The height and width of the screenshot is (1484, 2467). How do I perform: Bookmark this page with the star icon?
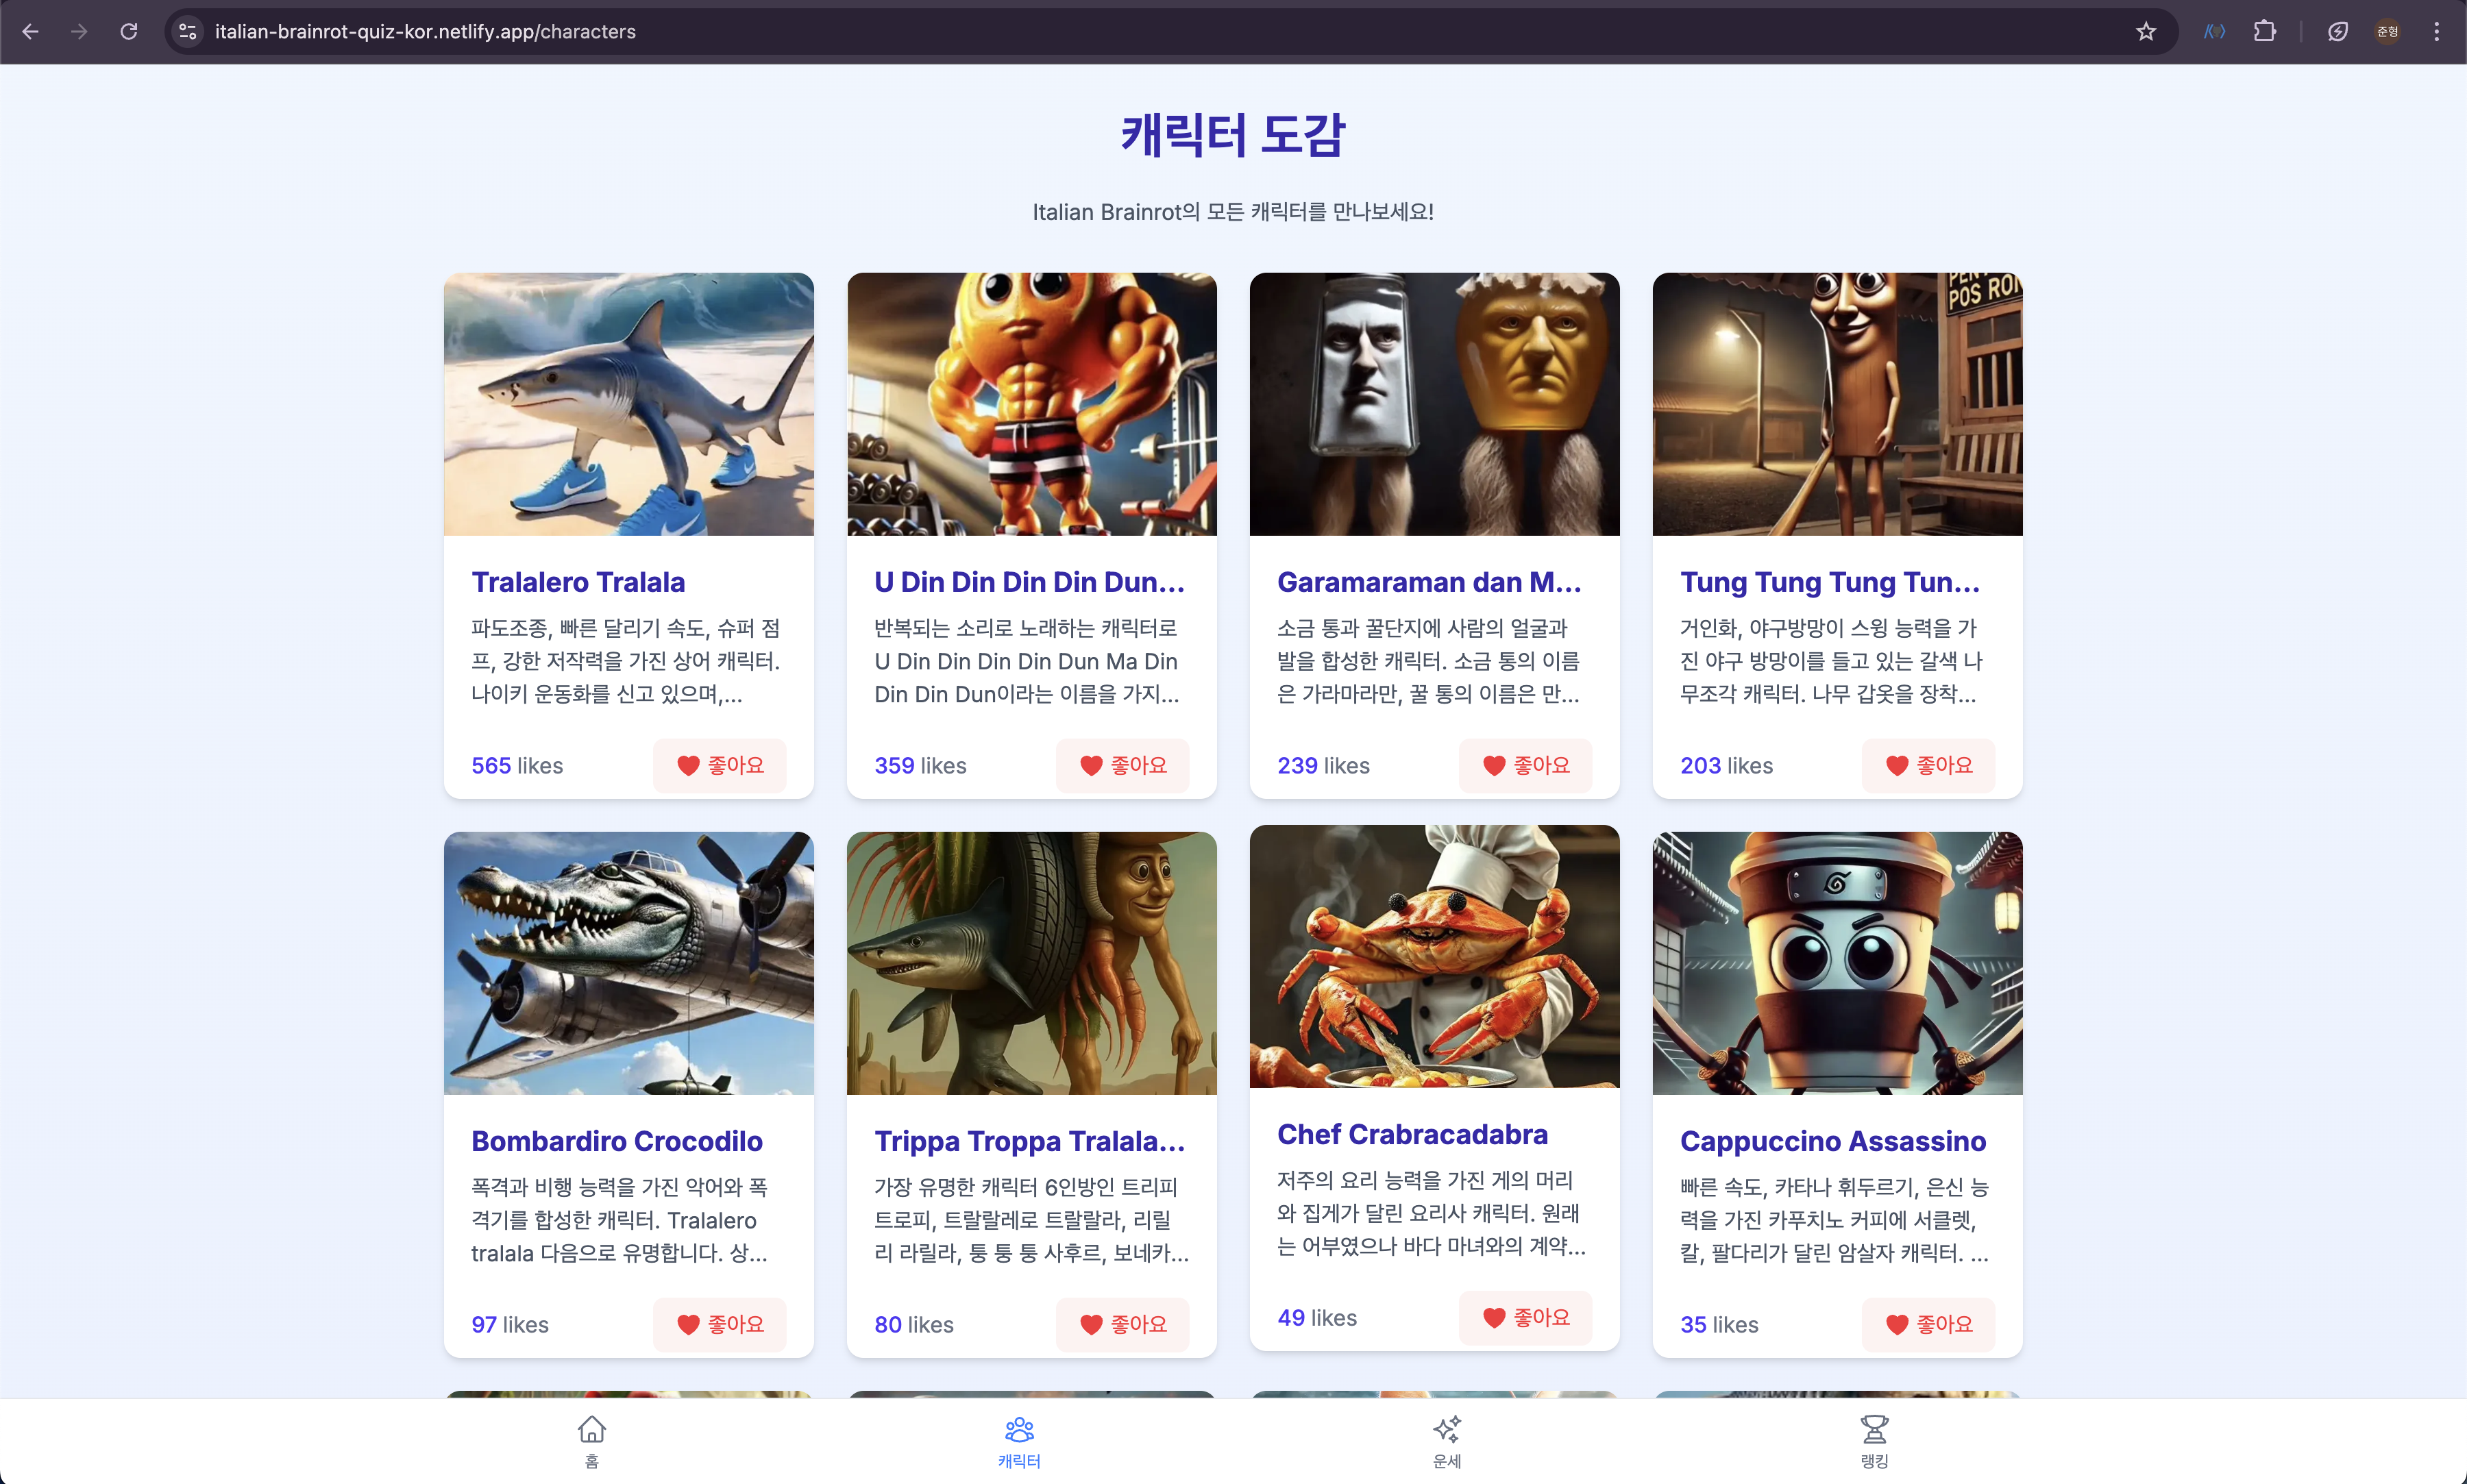coord(2145,32)
